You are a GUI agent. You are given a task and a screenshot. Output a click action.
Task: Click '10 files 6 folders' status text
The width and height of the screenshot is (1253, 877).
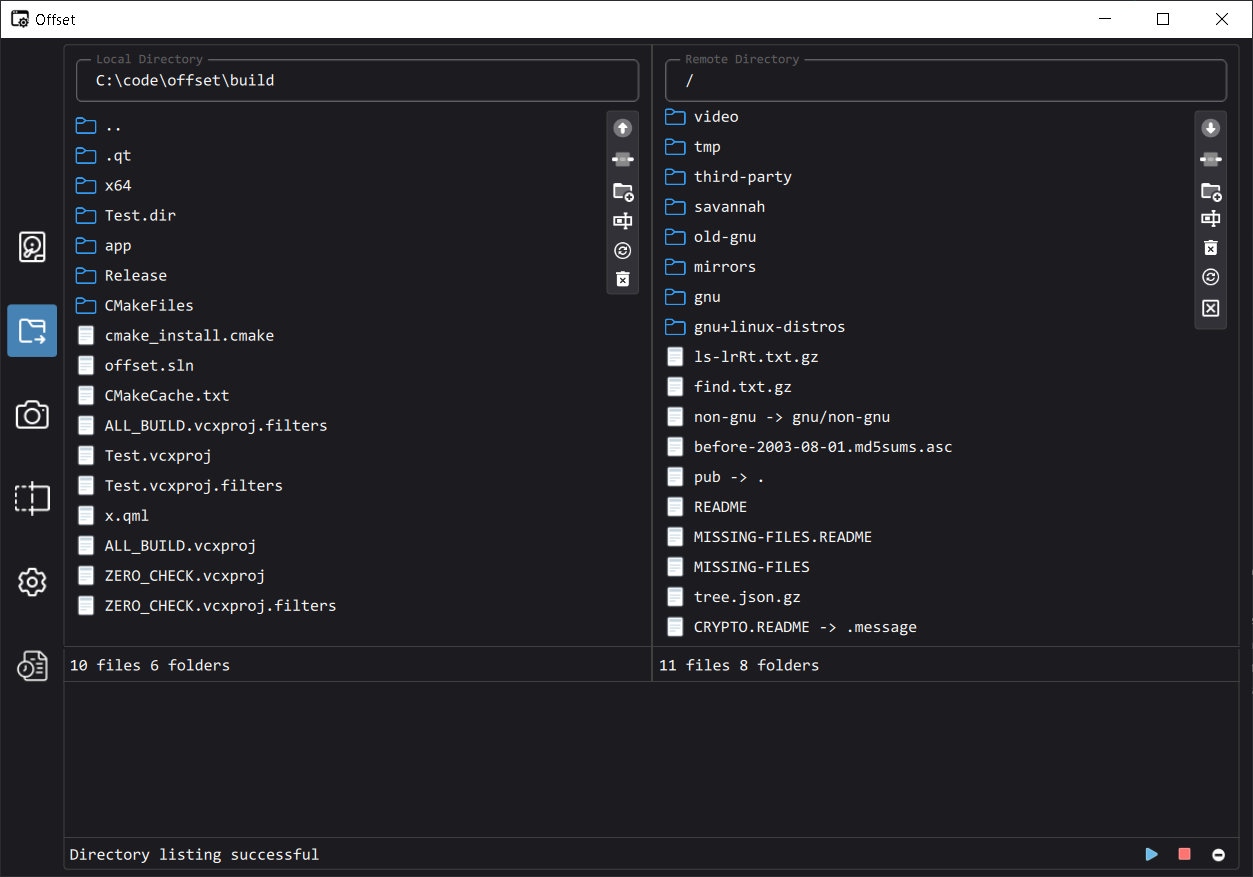point(150,665)
